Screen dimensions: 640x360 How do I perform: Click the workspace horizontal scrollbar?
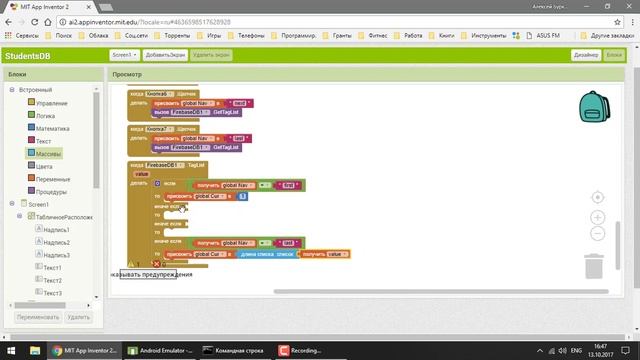point(441,291)
